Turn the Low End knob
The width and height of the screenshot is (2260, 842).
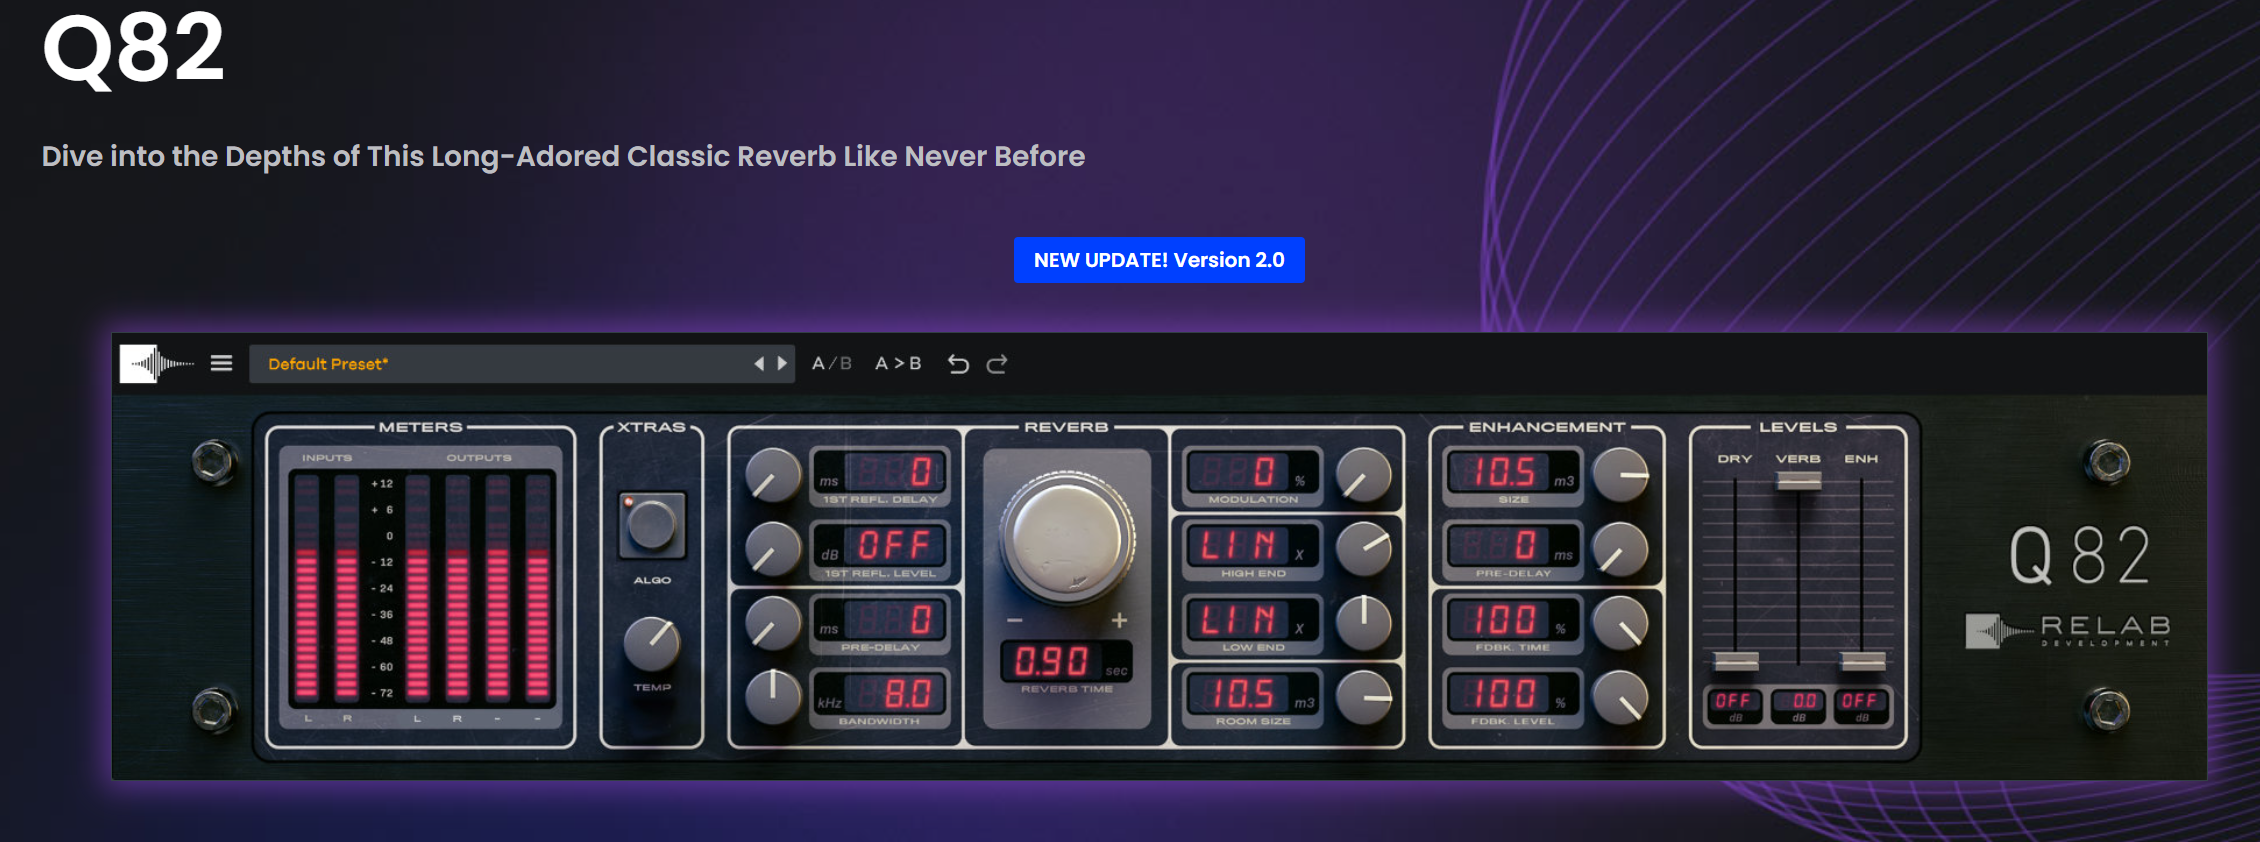click(x=1364, y=623)
